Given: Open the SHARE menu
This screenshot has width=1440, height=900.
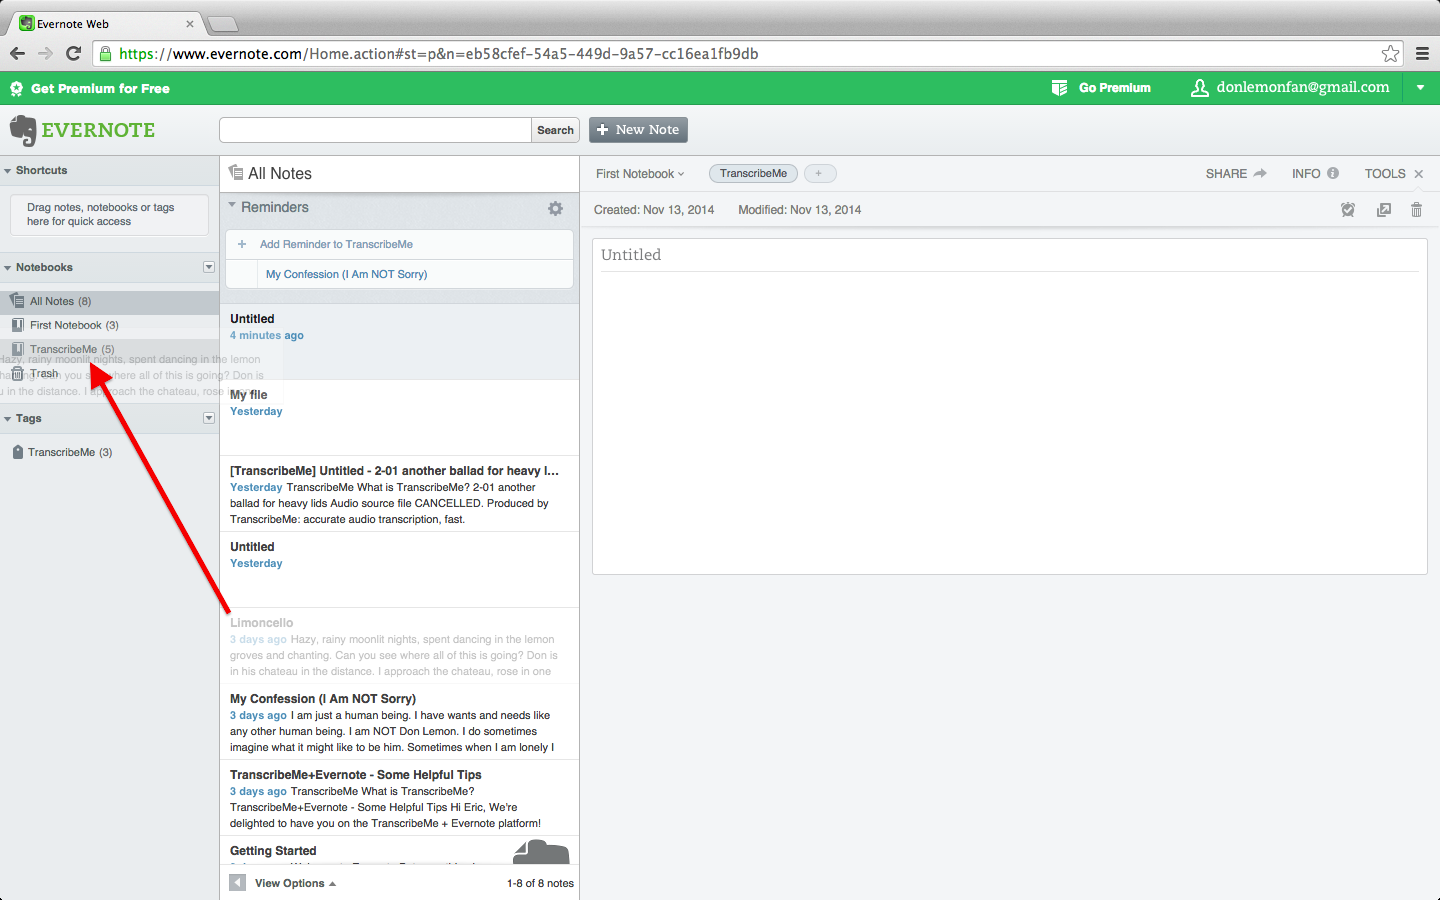Looking at the screenshot, I should [1226, 174].
